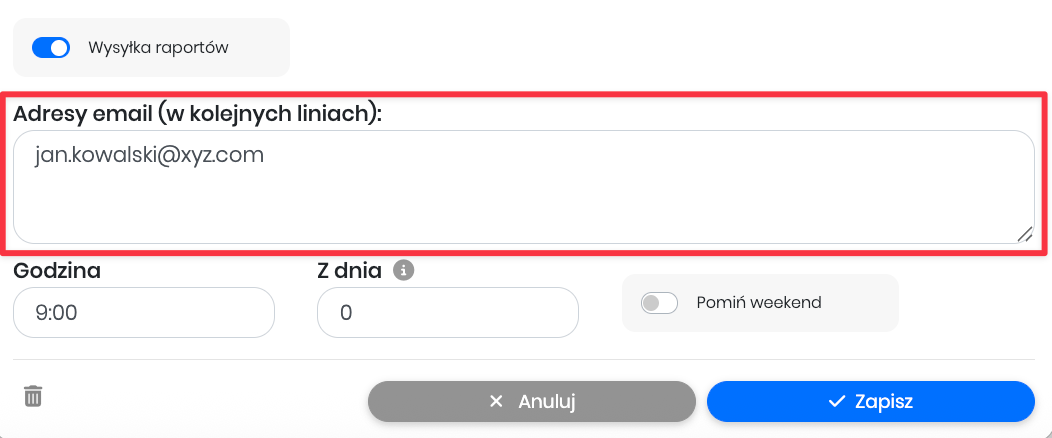This screenshot has width=1052, height=438.
Task: Click the Godzina time input field
Action: tap(143, 313)
